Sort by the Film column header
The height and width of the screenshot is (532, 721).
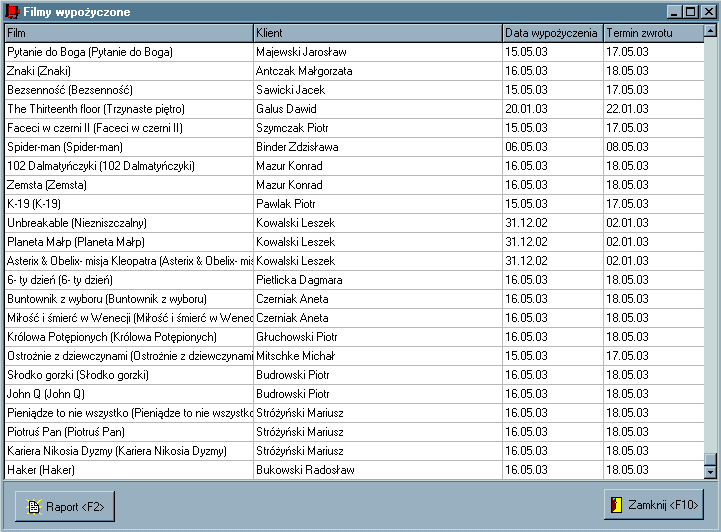(128, 33)
